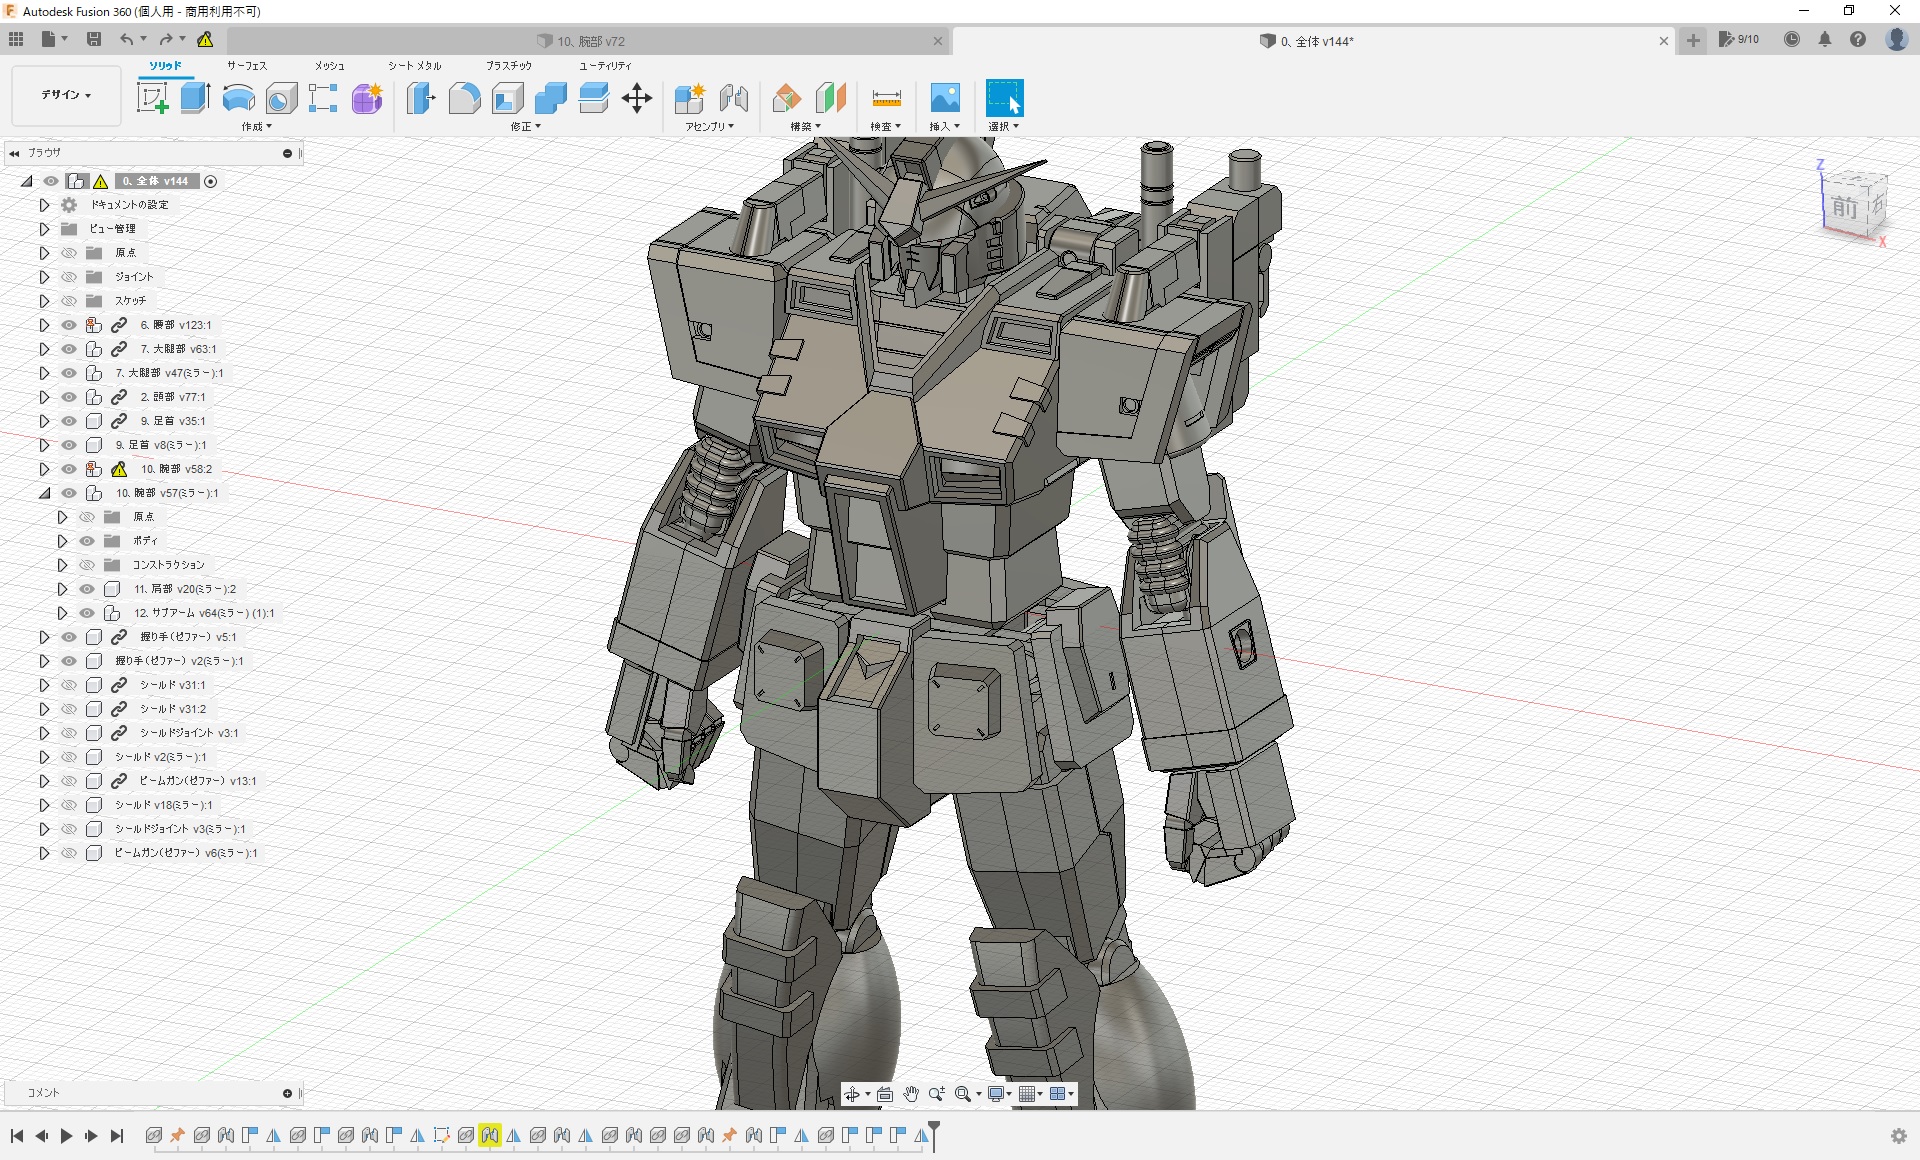
Task: Click the Fillet tool icon
Action: point(464,98)
